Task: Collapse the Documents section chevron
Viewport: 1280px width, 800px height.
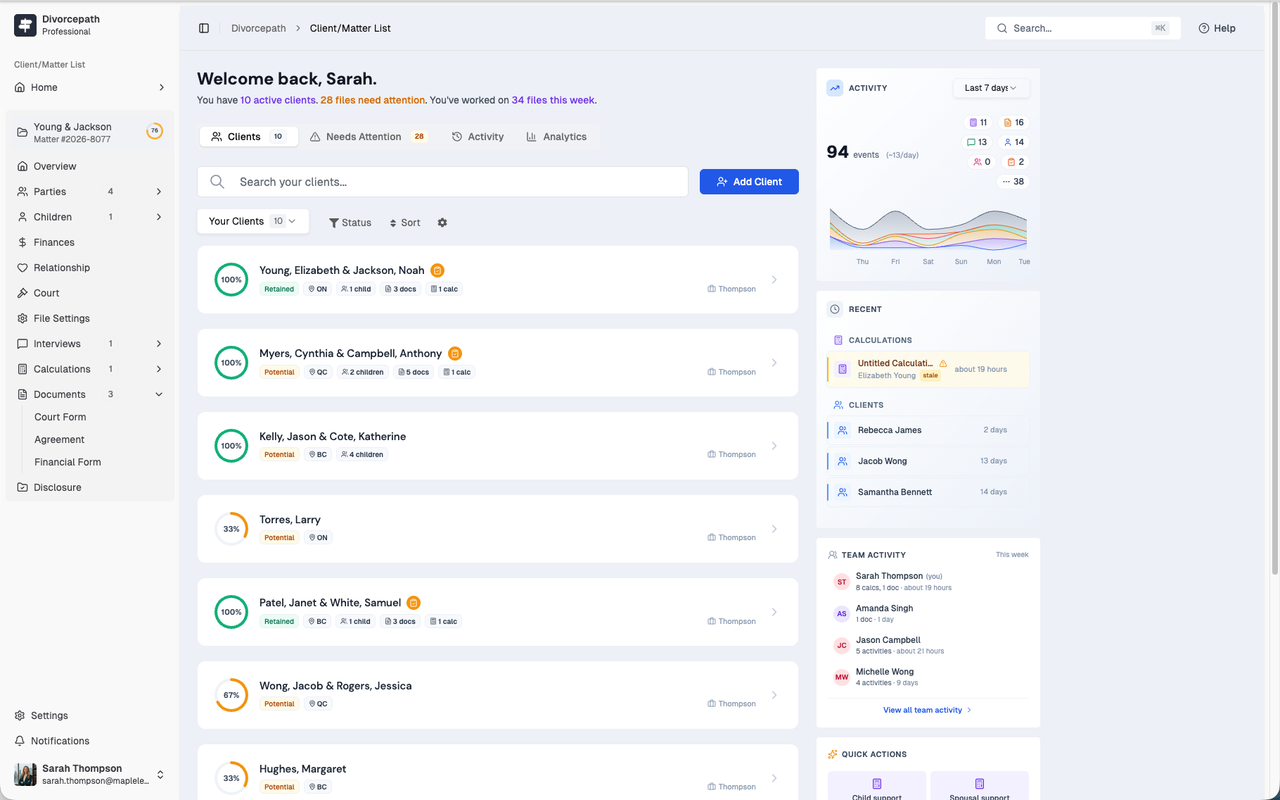Action: click(x=159, y=394)
